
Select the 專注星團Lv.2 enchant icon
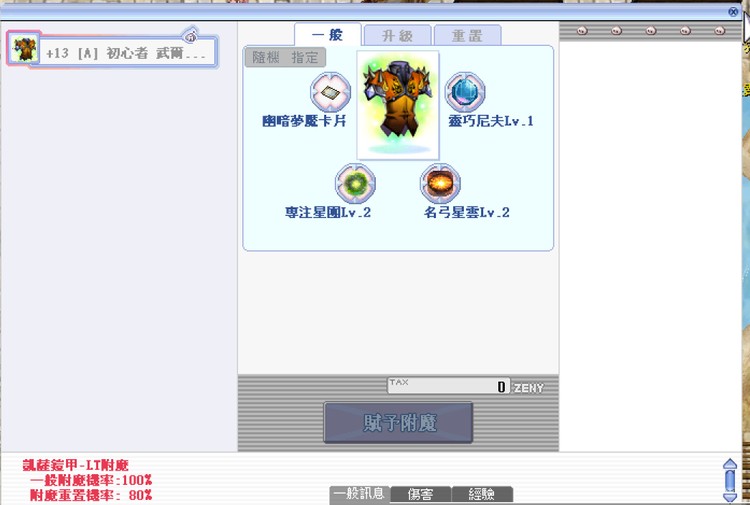pyautogui.click(x=355, y=183)
